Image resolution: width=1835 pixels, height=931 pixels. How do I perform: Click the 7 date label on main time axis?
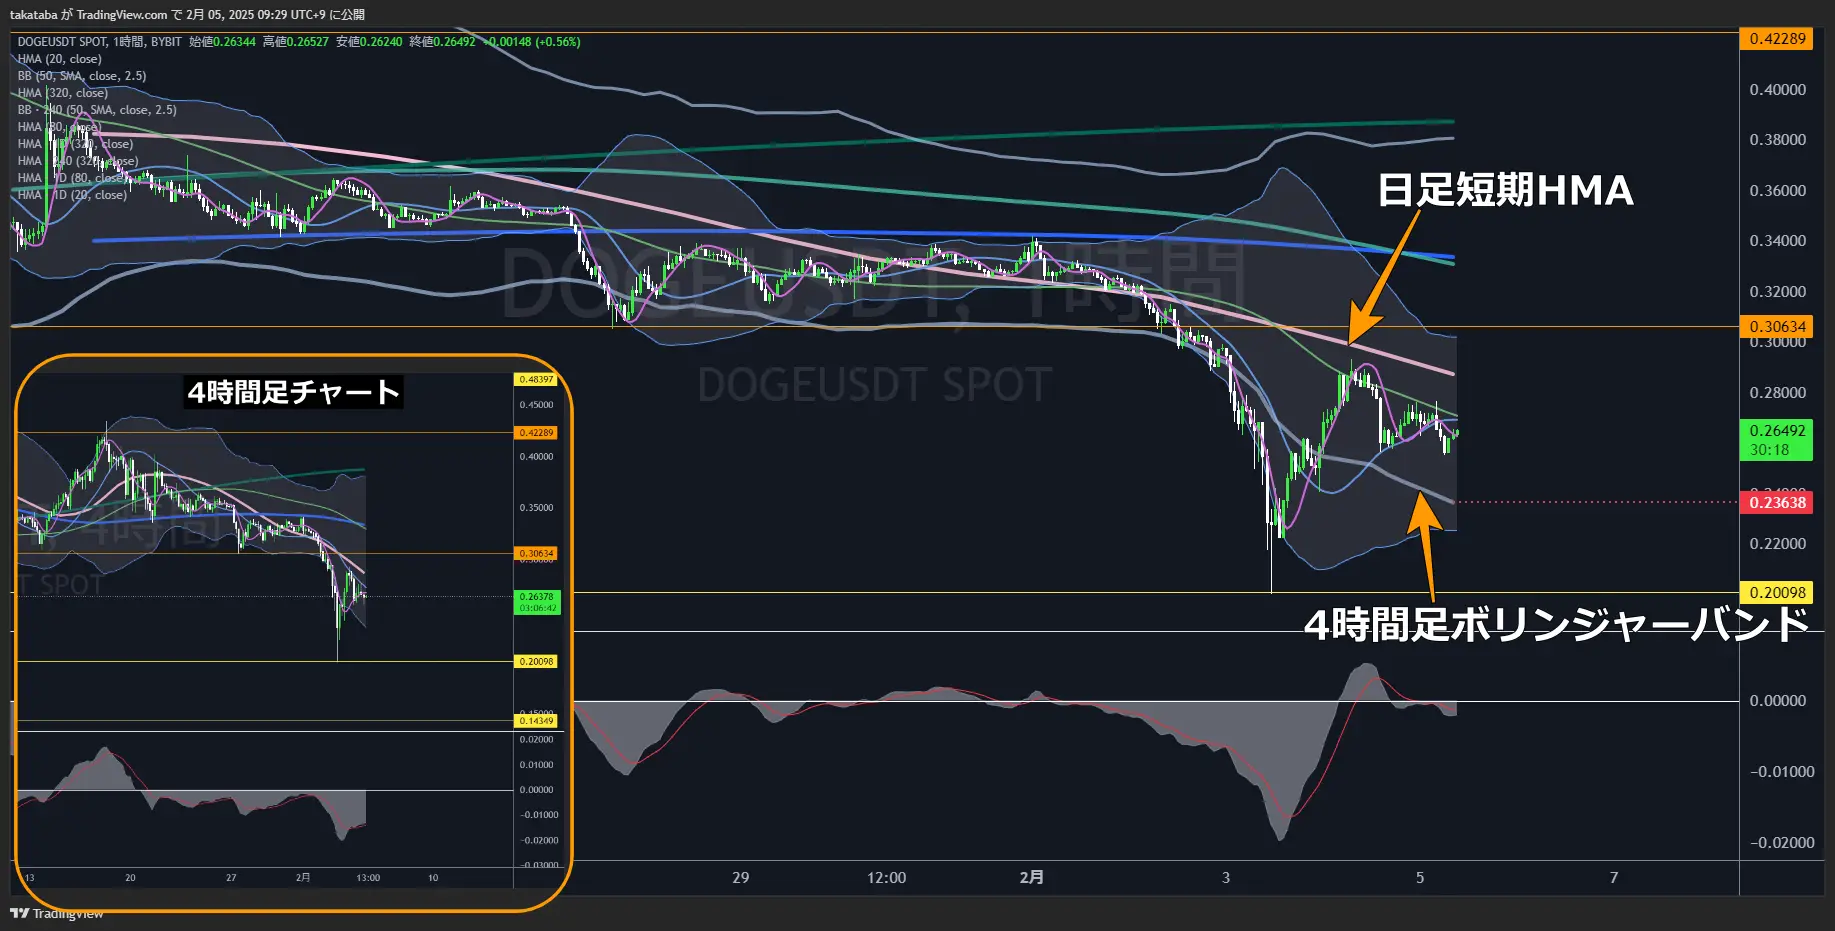pyautogui.click(x=1614, y=878)
